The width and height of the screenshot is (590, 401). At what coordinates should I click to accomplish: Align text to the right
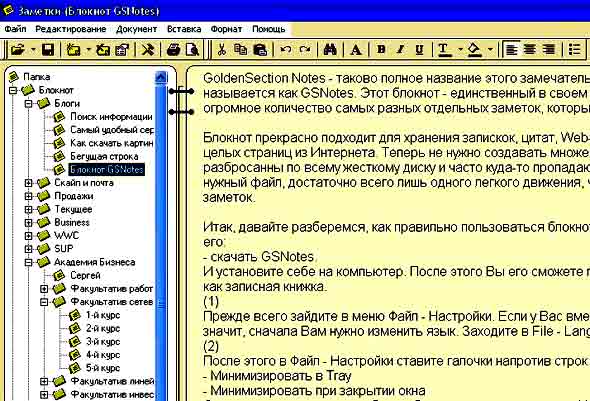click(549, 50)
